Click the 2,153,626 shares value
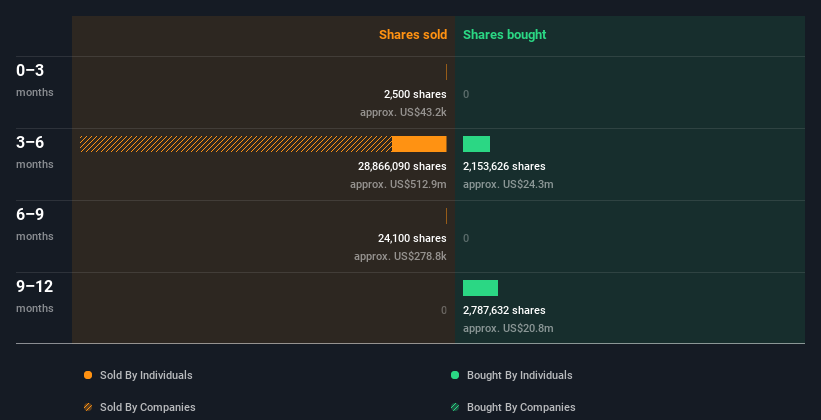 [x=504, y=166]
